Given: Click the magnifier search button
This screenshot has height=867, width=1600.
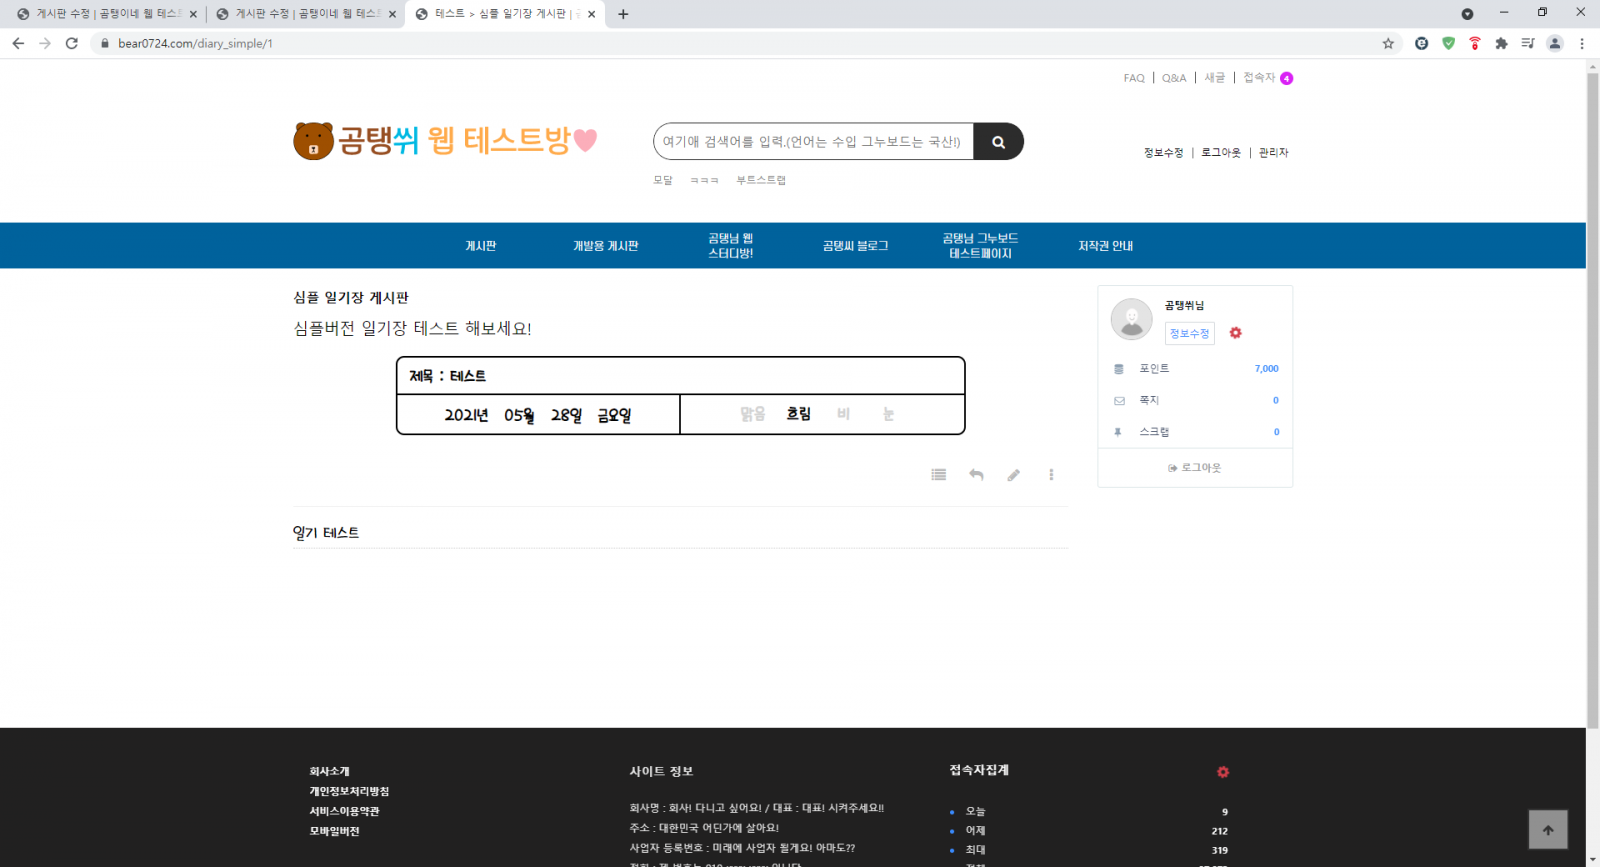Looking at the screenshot, I should (998, 142).
